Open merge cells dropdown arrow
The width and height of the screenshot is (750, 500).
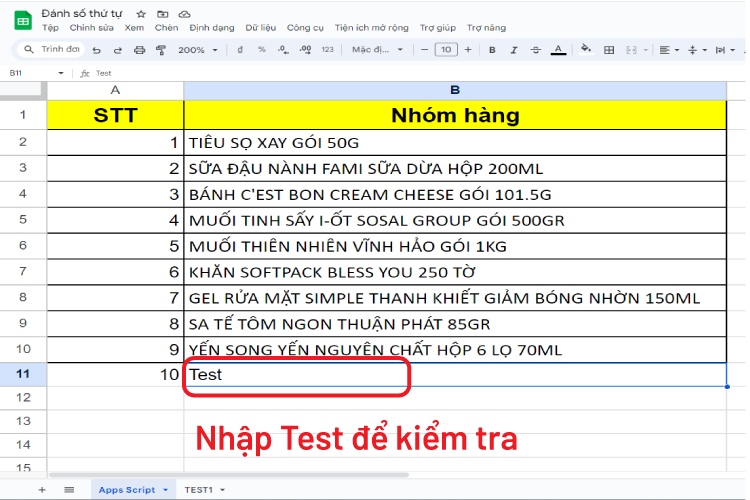click(645, 50)
